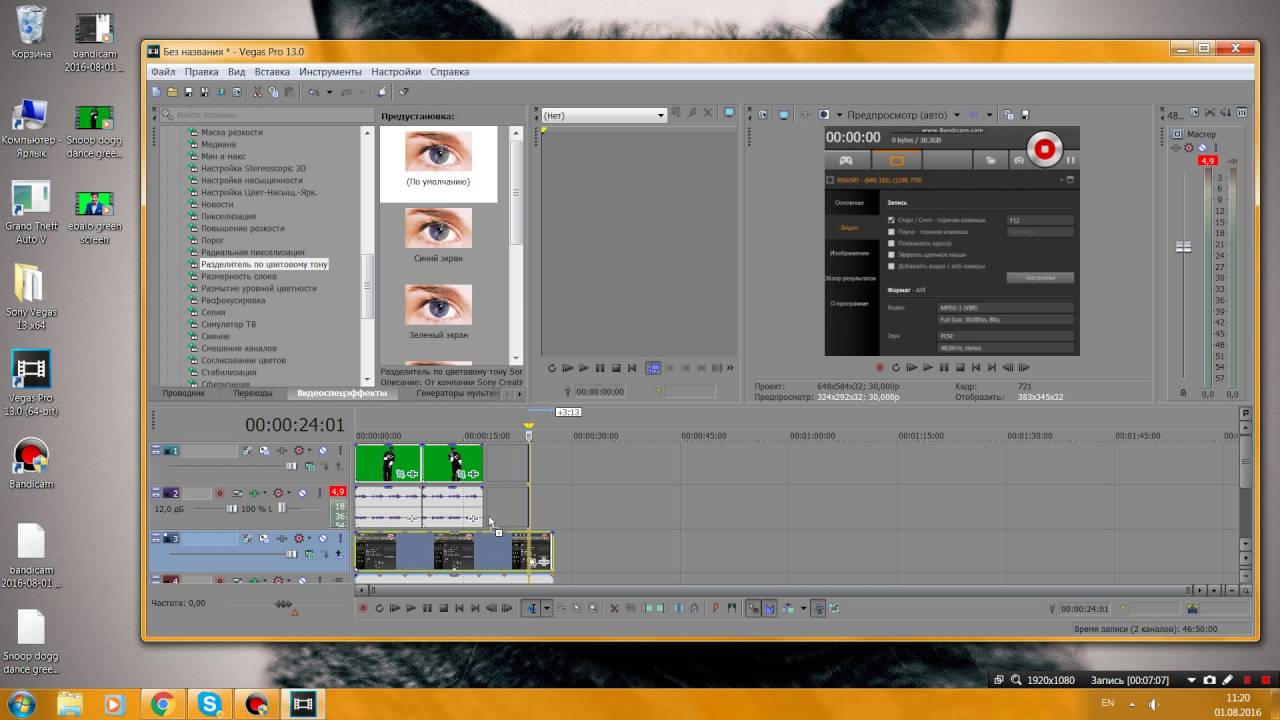Play the timeline from the start
Screen dimensions: 1280x720
395,608
